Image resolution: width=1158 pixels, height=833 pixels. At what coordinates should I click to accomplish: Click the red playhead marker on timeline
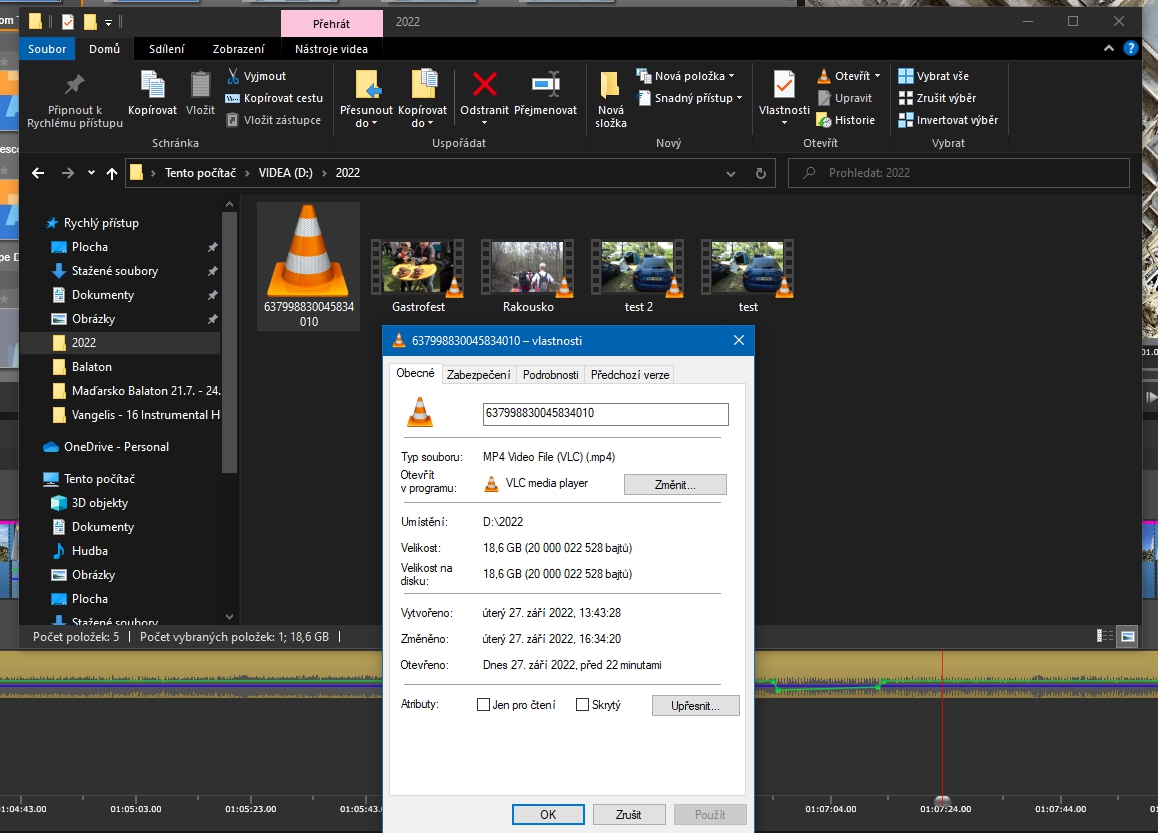pyautogui.click(x=941, y=800)
